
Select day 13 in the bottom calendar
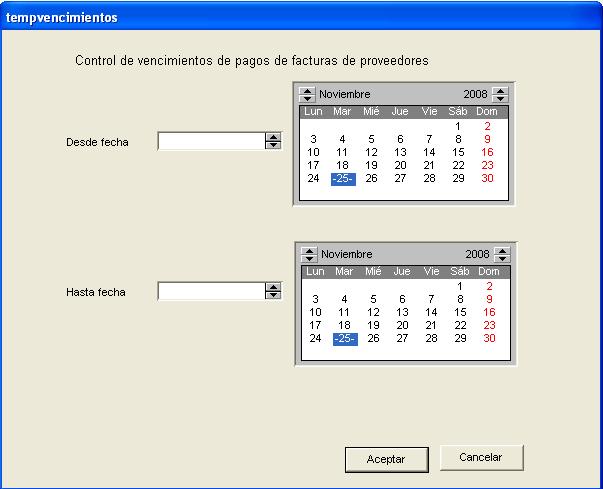(402, 312)
